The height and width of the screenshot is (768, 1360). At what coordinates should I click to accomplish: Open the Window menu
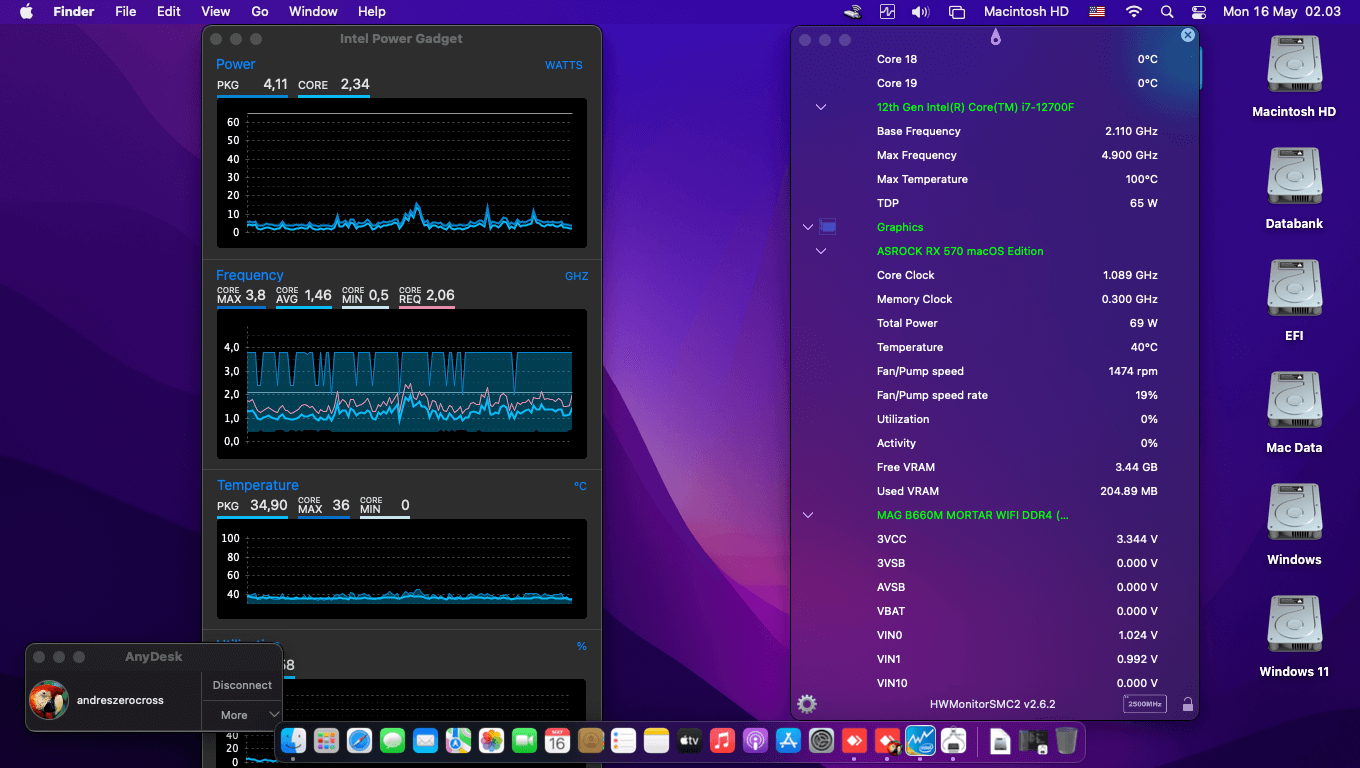(313, 12)
